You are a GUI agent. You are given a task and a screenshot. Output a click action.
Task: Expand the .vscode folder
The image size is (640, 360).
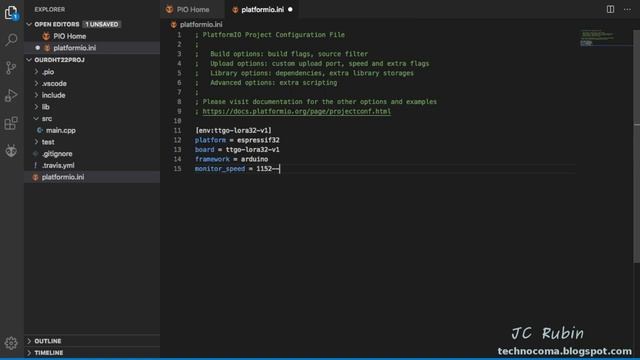pos(36,83)
